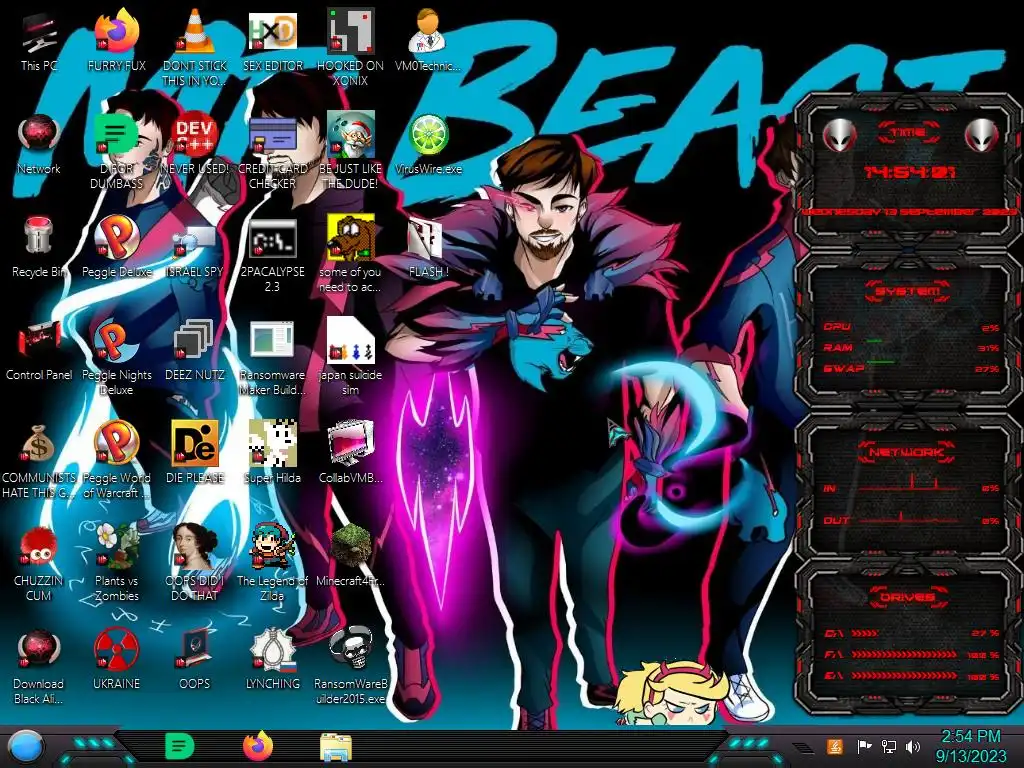This screenshot has height=768, width=1024.
Task: Open the LYNCHING noose icon
Action: (x=272, y=658)
